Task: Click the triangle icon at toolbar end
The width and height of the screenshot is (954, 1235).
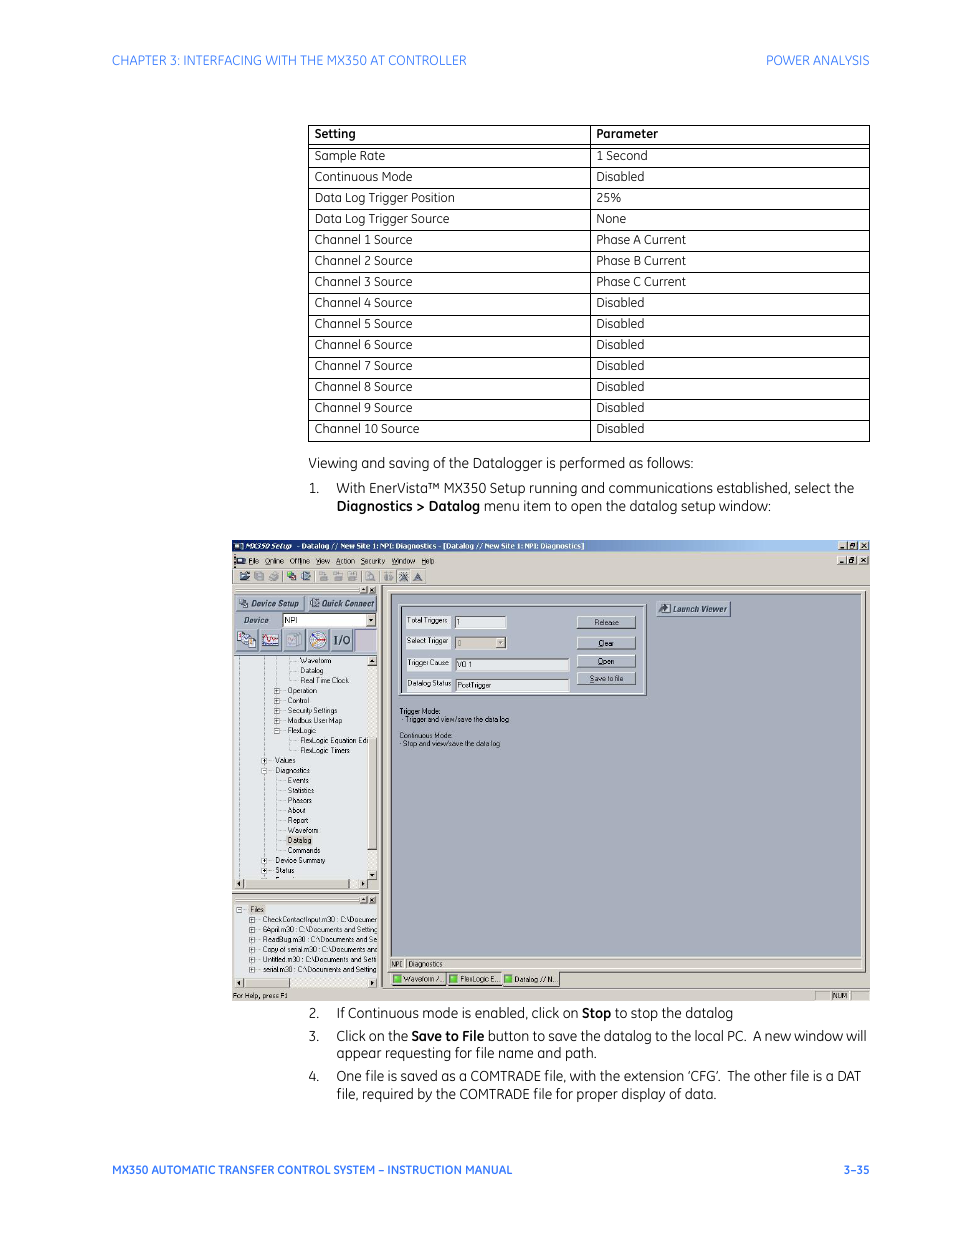Action: click(418, 576)
